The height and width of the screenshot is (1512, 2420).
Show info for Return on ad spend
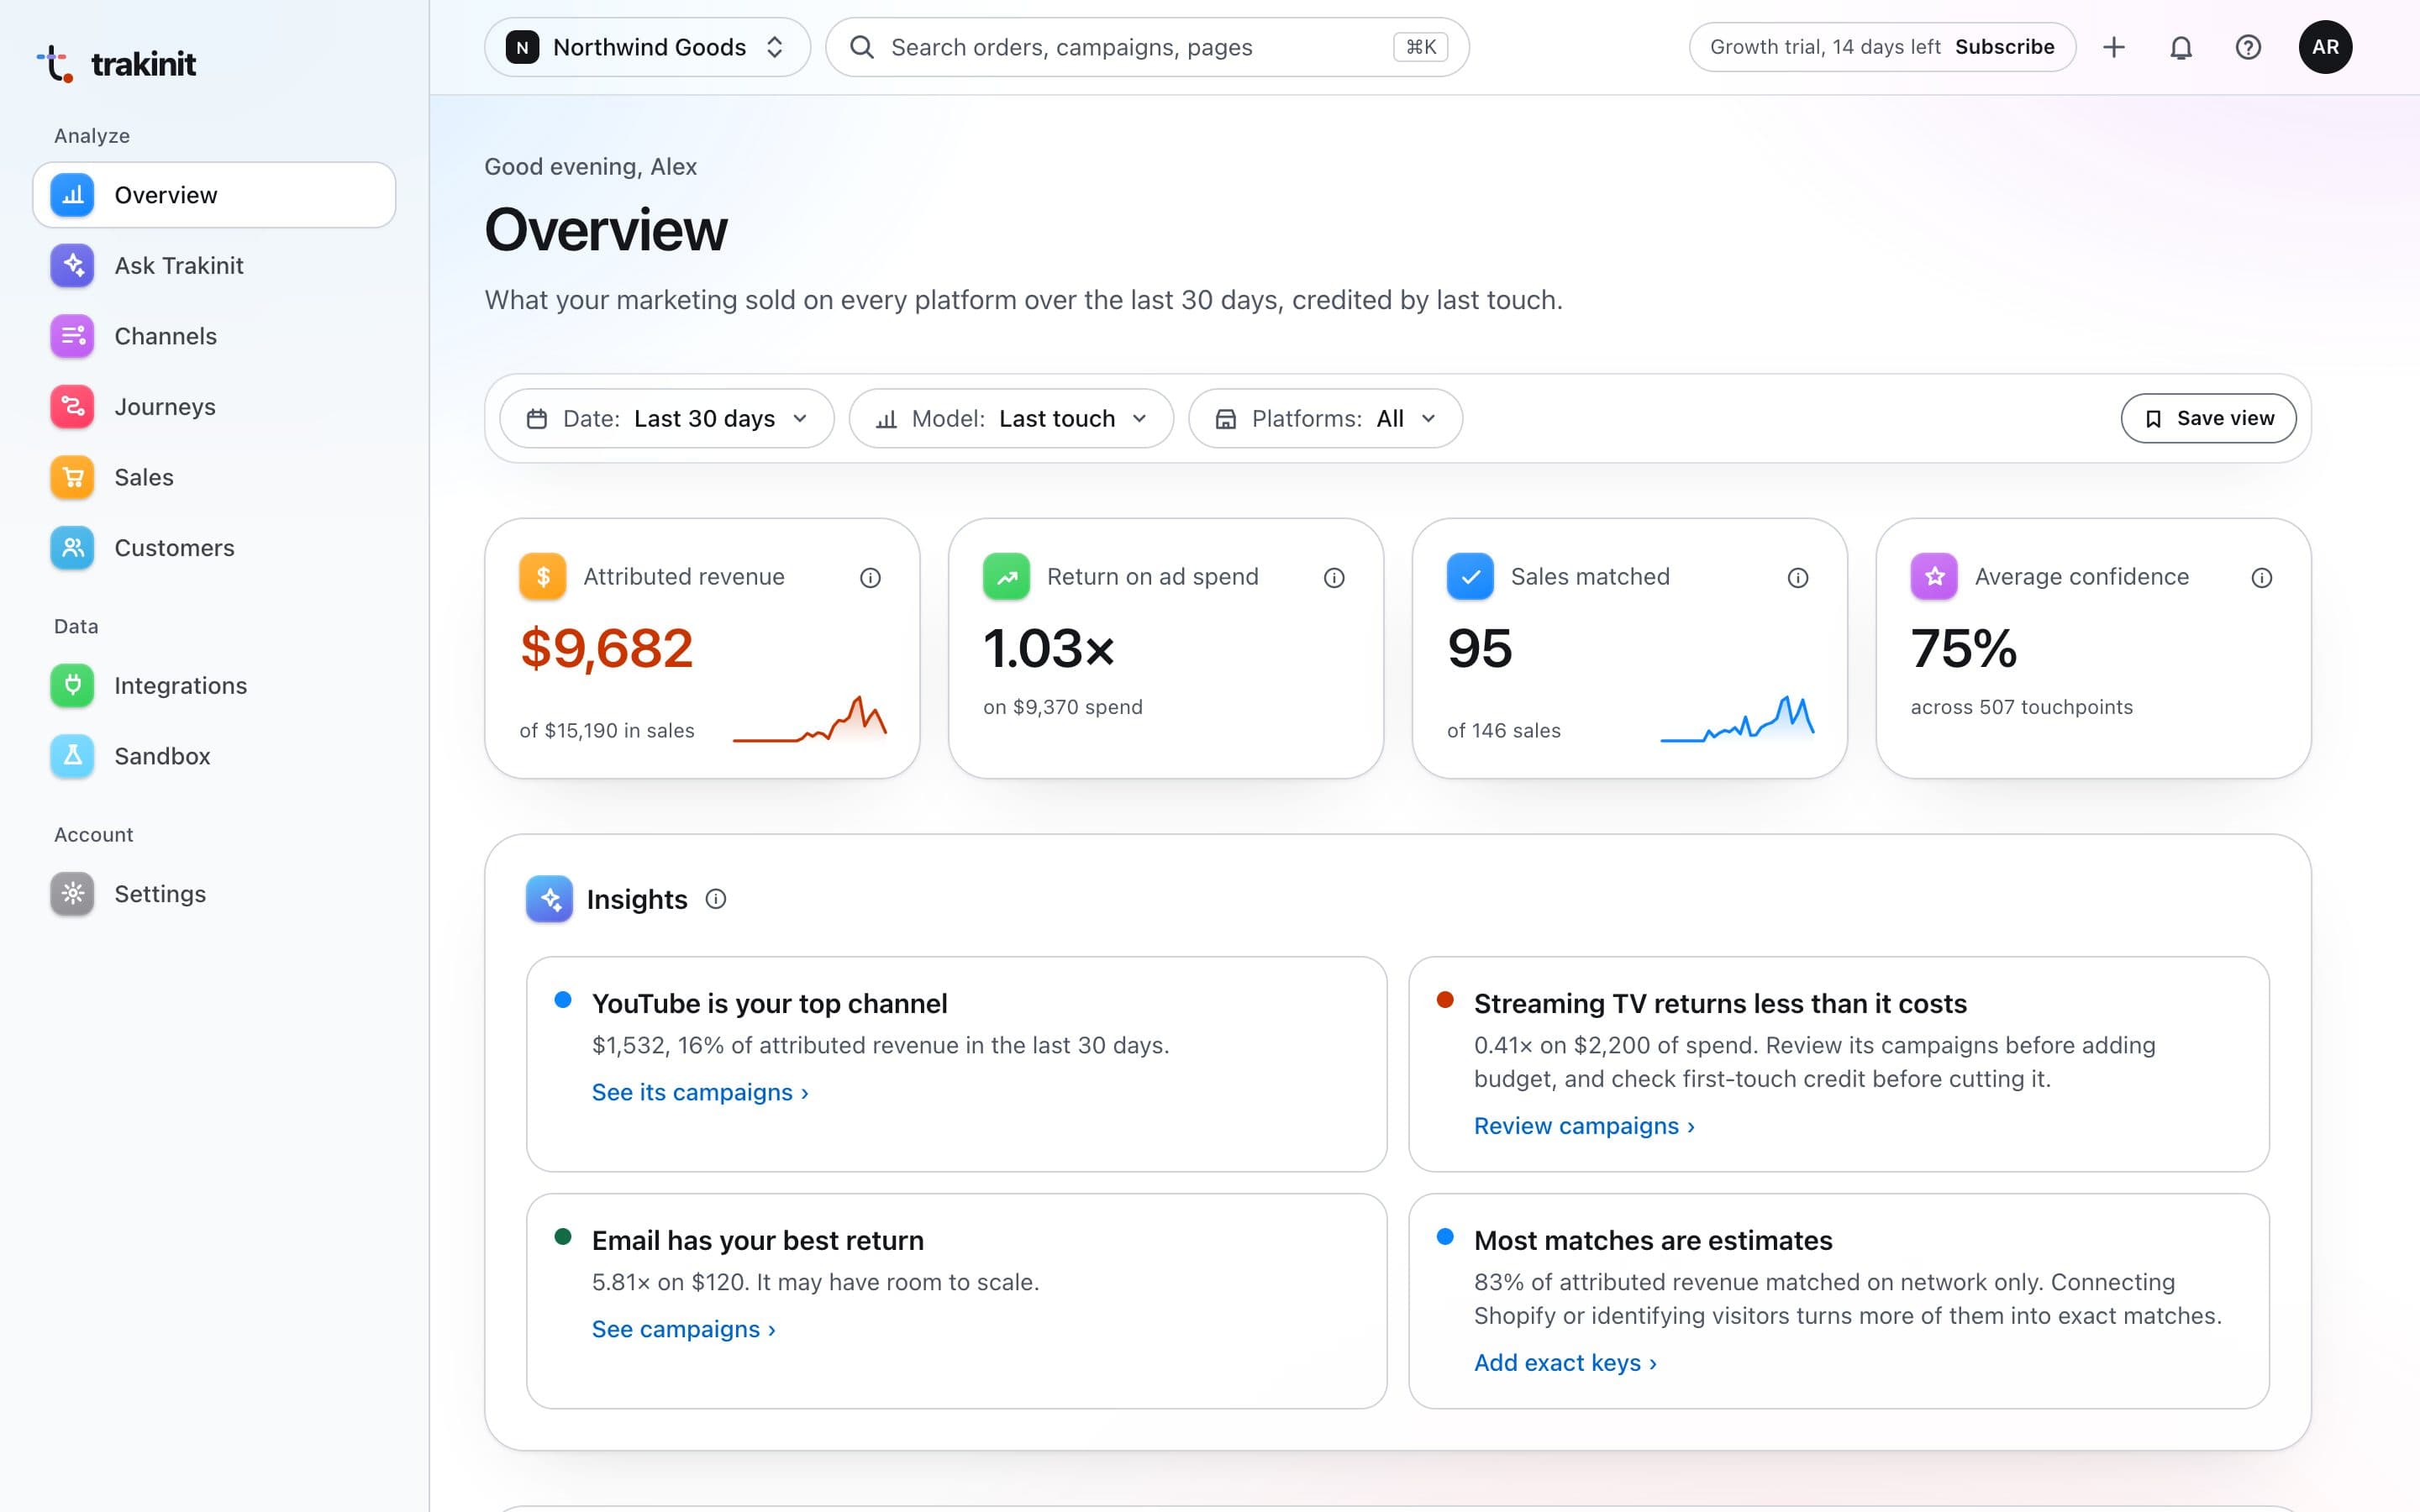pyautogui.click(x=1334, y=578)
